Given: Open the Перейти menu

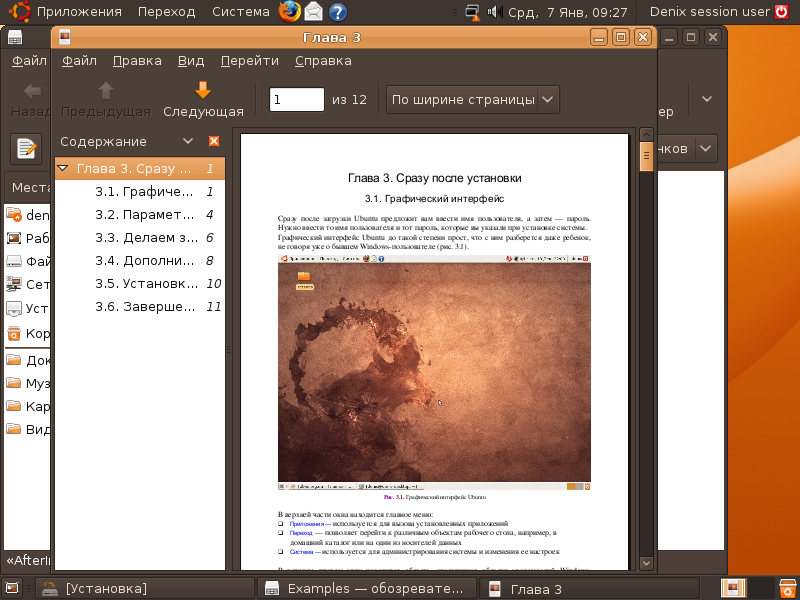Looking at the screenshot, I should [x=249, y=61].
